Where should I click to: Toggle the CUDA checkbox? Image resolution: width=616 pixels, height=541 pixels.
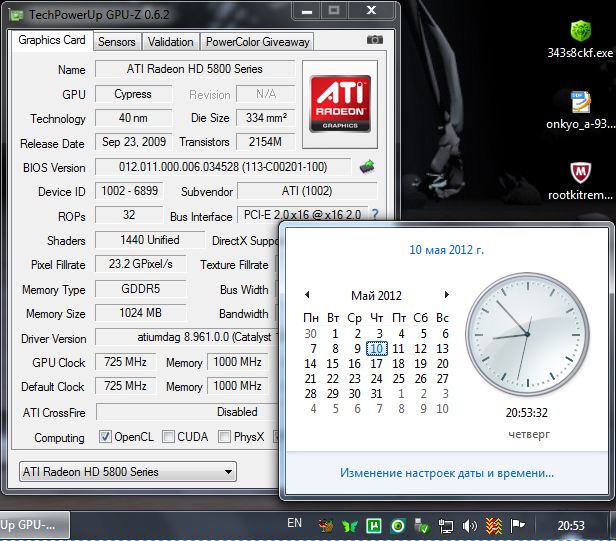pos(168,436)
